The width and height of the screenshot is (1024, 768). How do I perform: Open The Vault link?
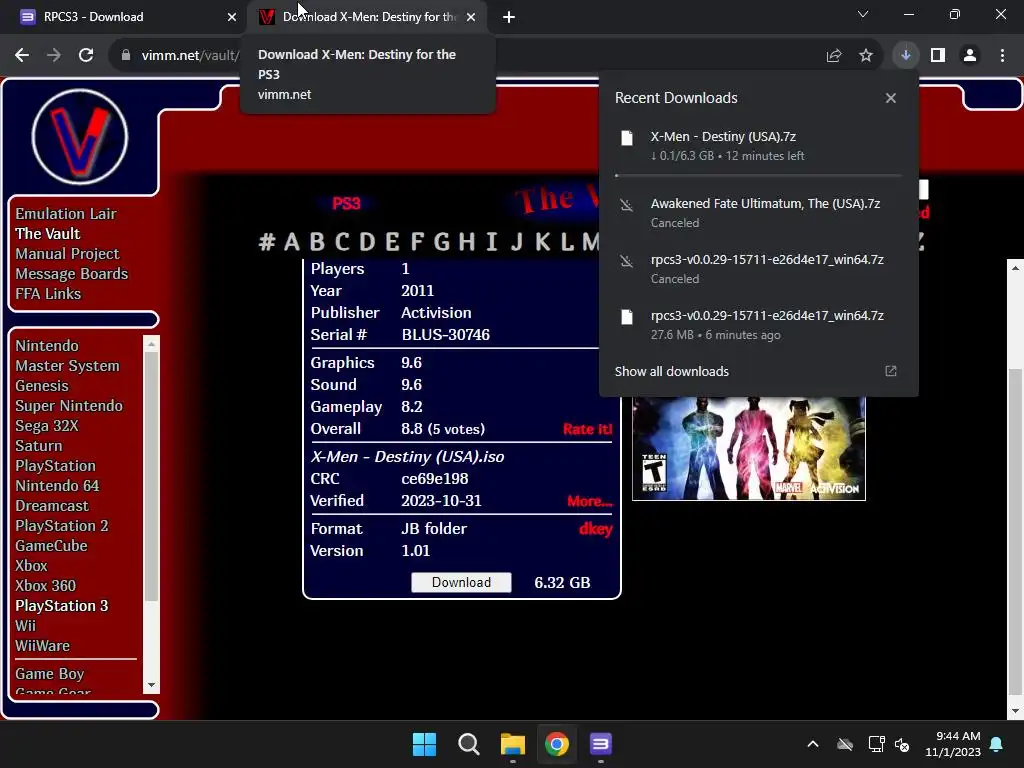[48, 234]
